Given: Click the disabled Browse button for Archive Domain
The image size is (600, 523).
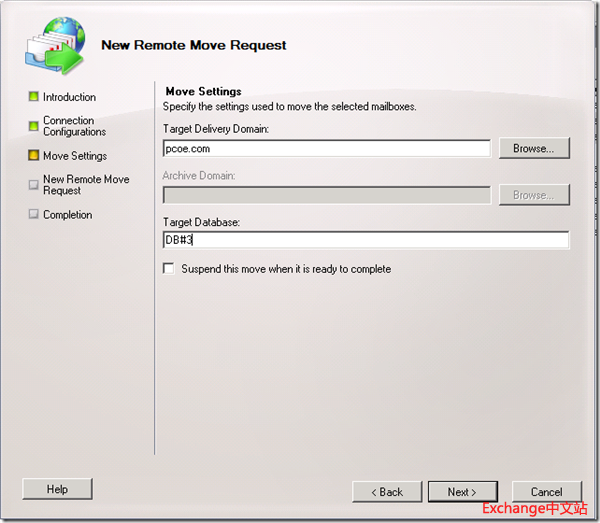Looking at the screenshot, I should point(534,195).
